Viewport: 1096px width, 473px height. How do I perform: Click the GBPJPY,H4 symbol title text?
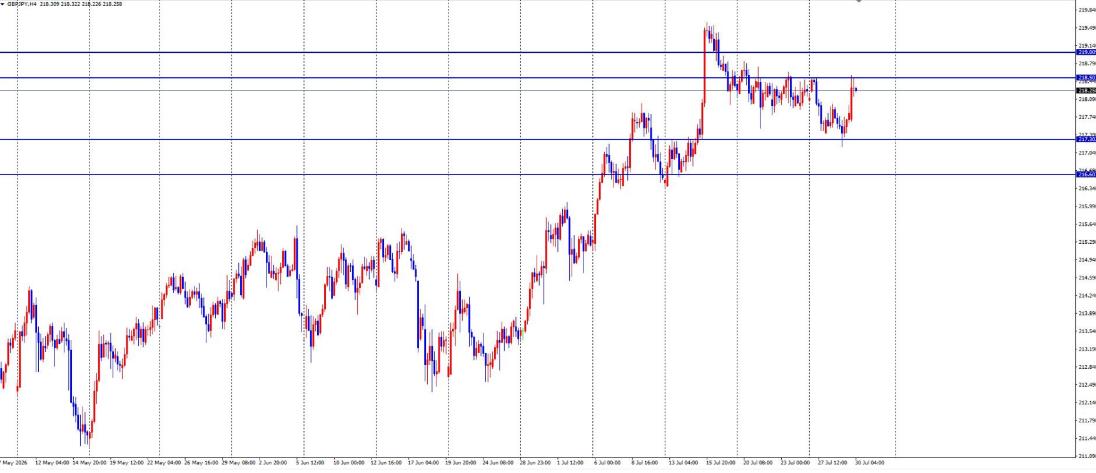[22, 3]
